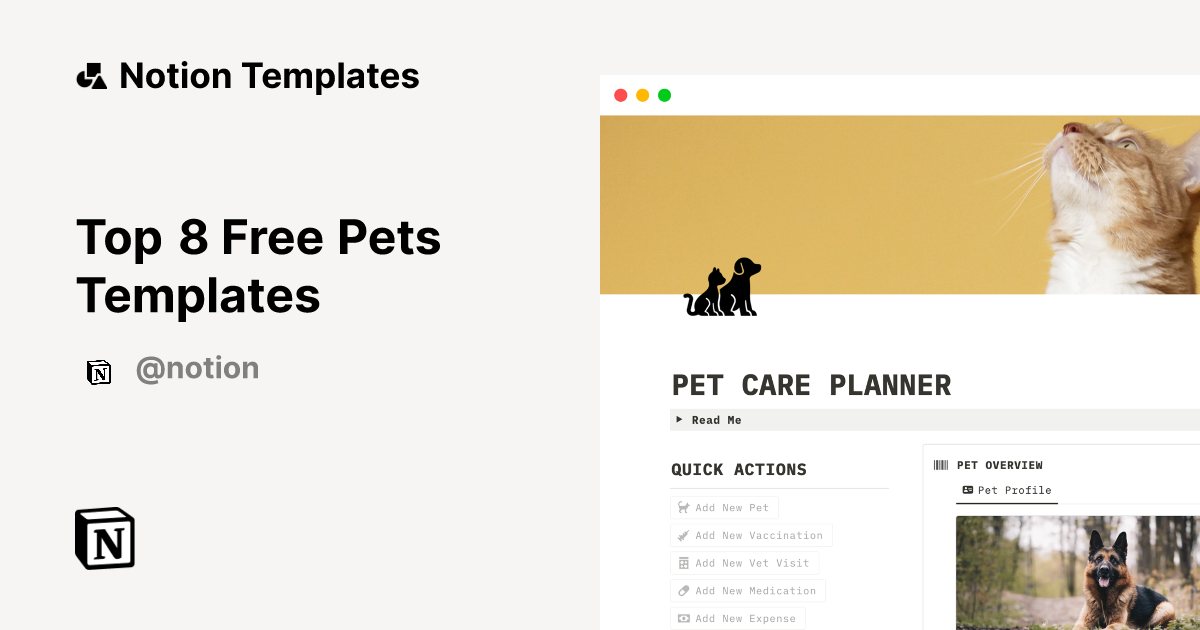
Task: Click the pill icon on Add New Medication
Action: coord(685,590)
